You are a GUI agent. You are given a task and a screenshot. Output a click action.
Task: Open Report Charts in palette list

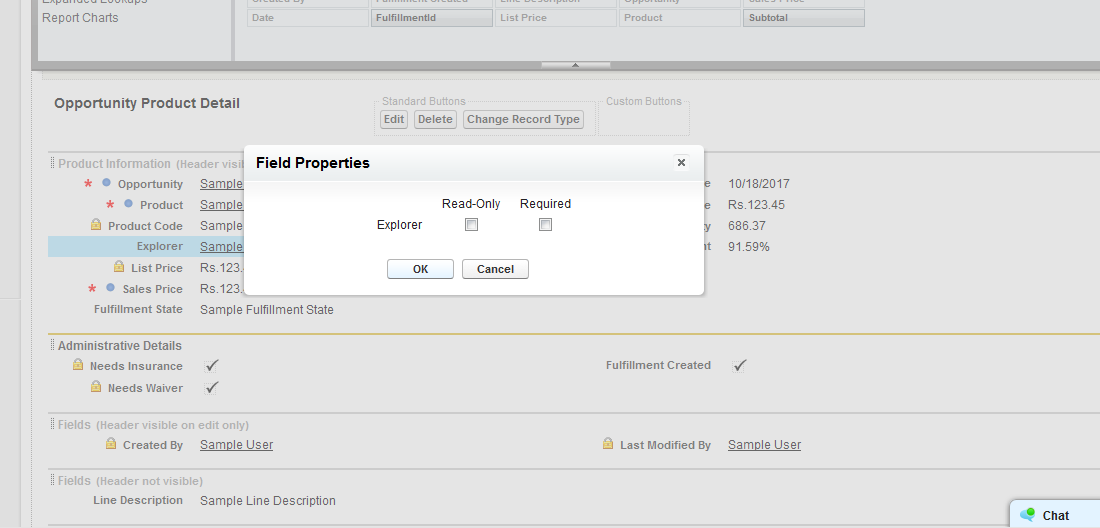80,18
